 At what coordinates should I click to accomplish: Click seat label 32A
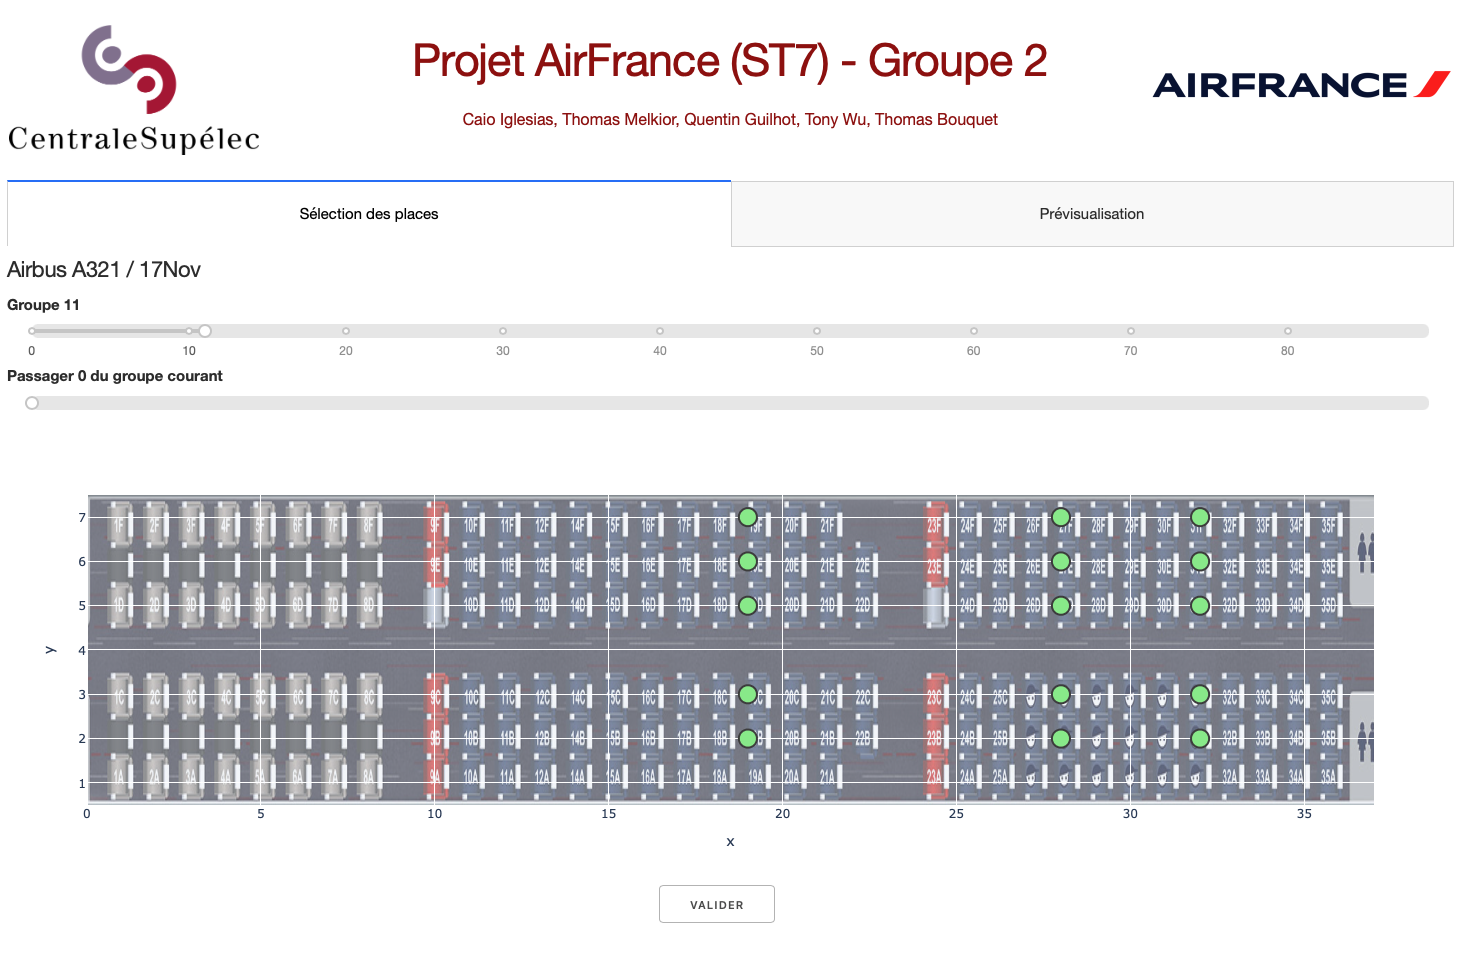[1230, 775]
